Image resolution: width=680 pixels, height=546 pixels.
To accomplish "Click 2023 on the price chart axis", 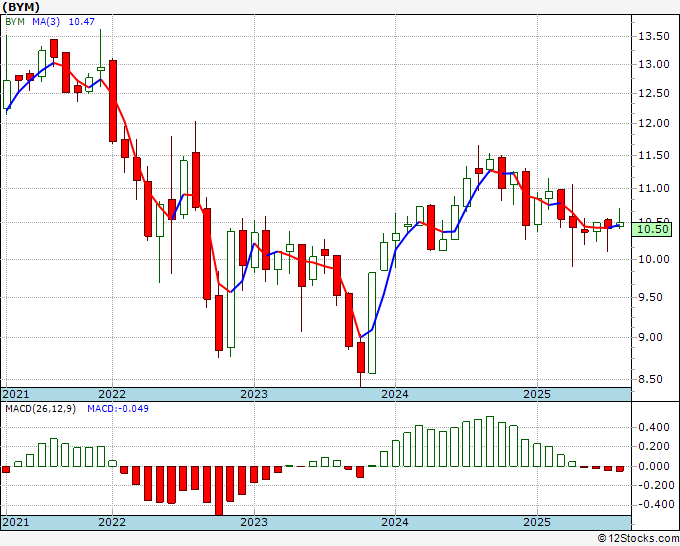I will (x=254, y=394).
